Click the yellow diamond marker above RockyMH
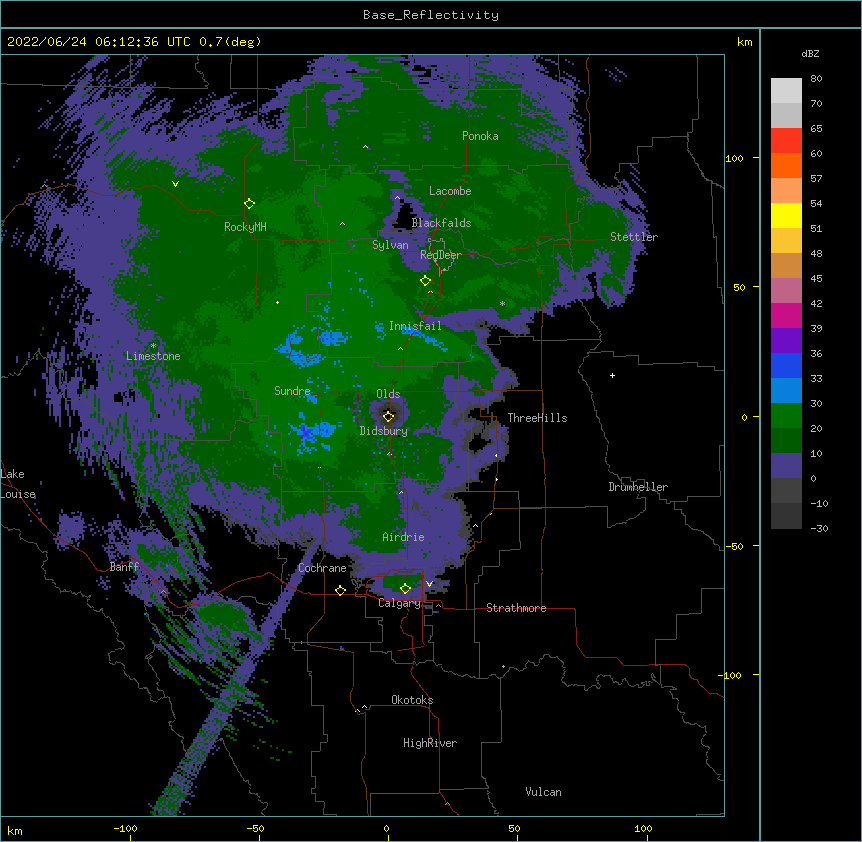The width and height of the screenshot is (862, 842). [x=250, y=204]
